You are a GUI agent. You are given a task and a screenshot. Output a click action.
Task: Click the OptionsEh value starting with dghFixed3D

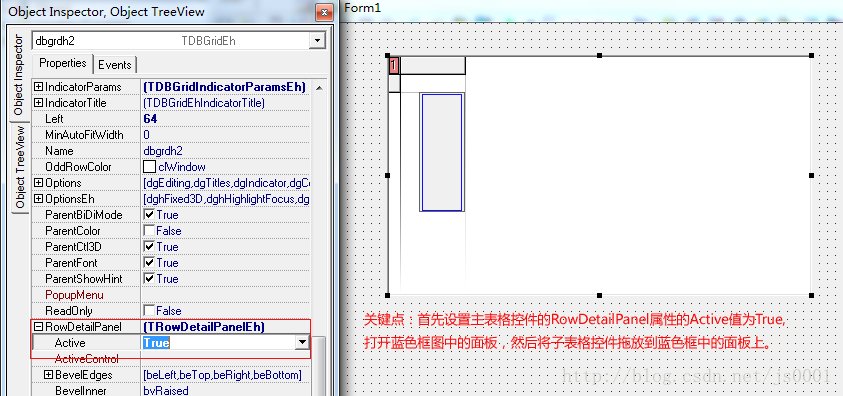[226, 199]
